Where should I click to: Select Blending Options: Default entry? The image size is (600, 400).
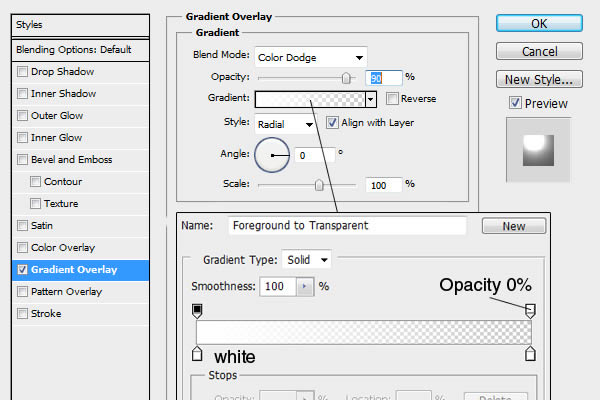pos(75,49)
